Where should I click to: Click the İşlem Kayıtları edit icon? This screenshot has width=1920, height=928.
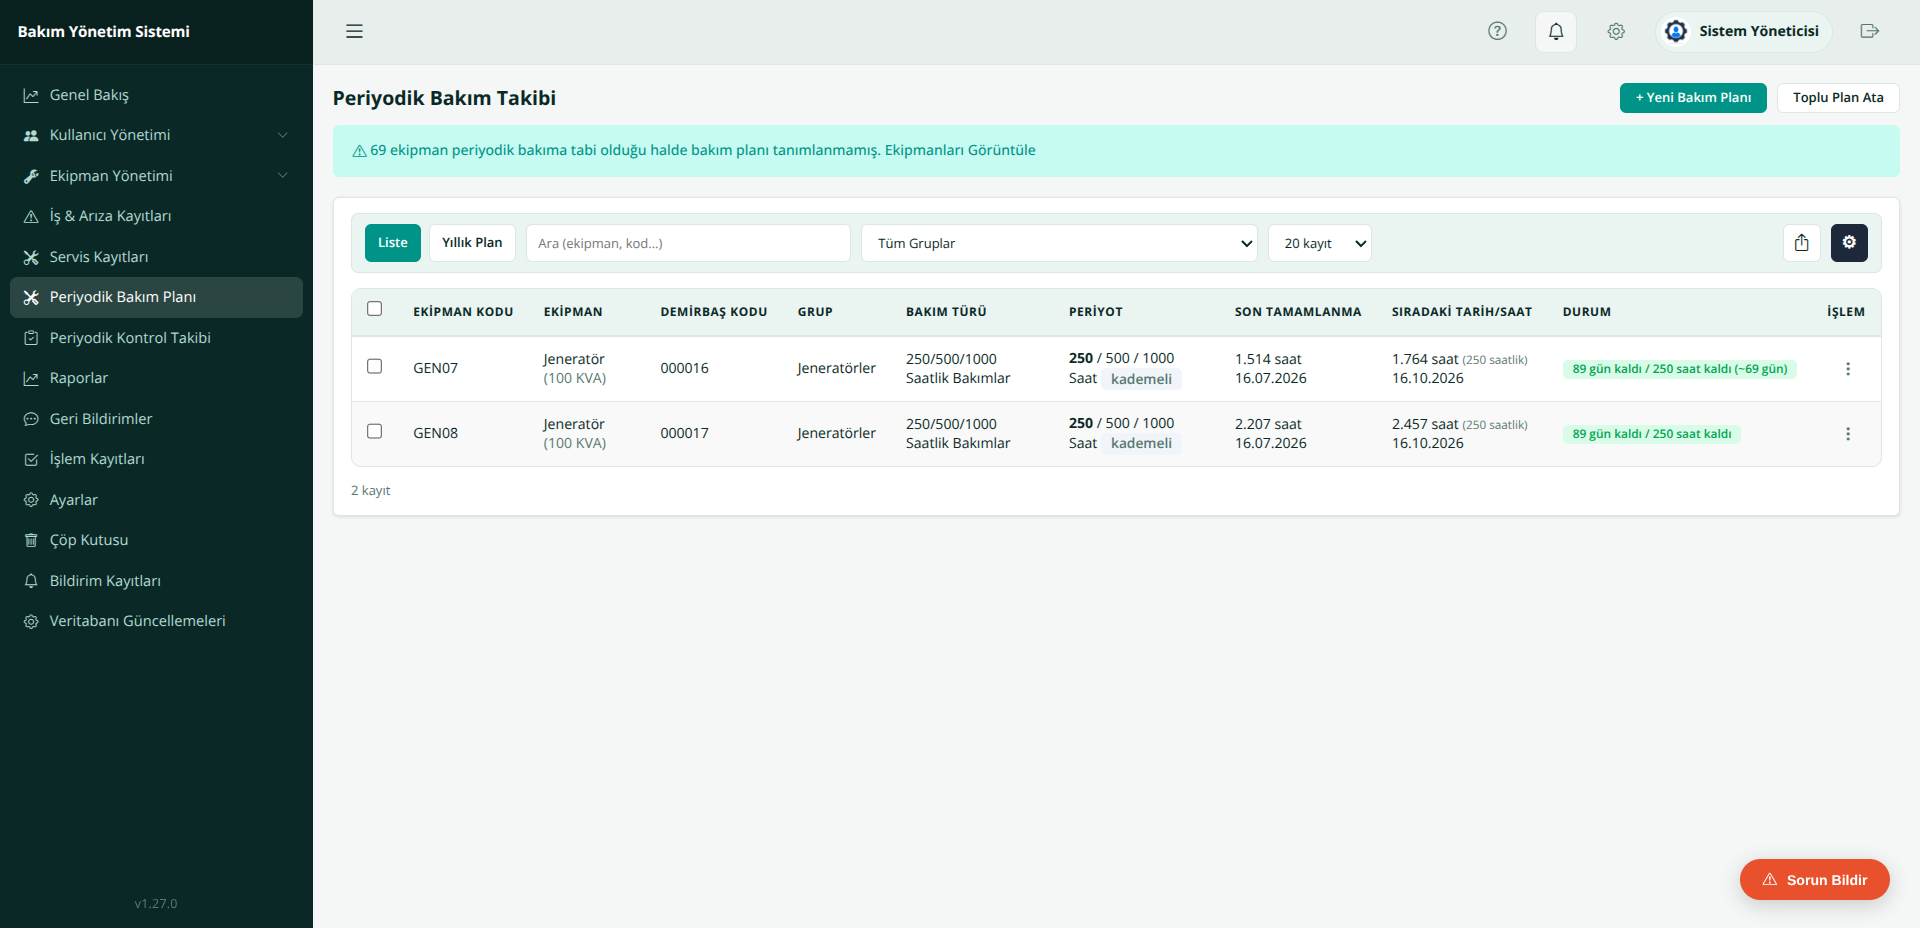[x=31, y=460]
